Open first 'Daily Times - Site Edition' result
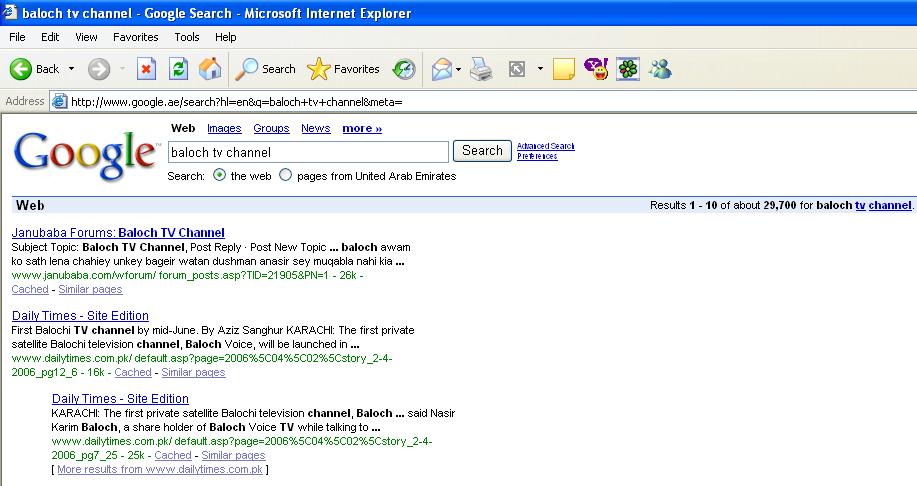917x486 pixels. pyautogui.click(x=80, y=316)
